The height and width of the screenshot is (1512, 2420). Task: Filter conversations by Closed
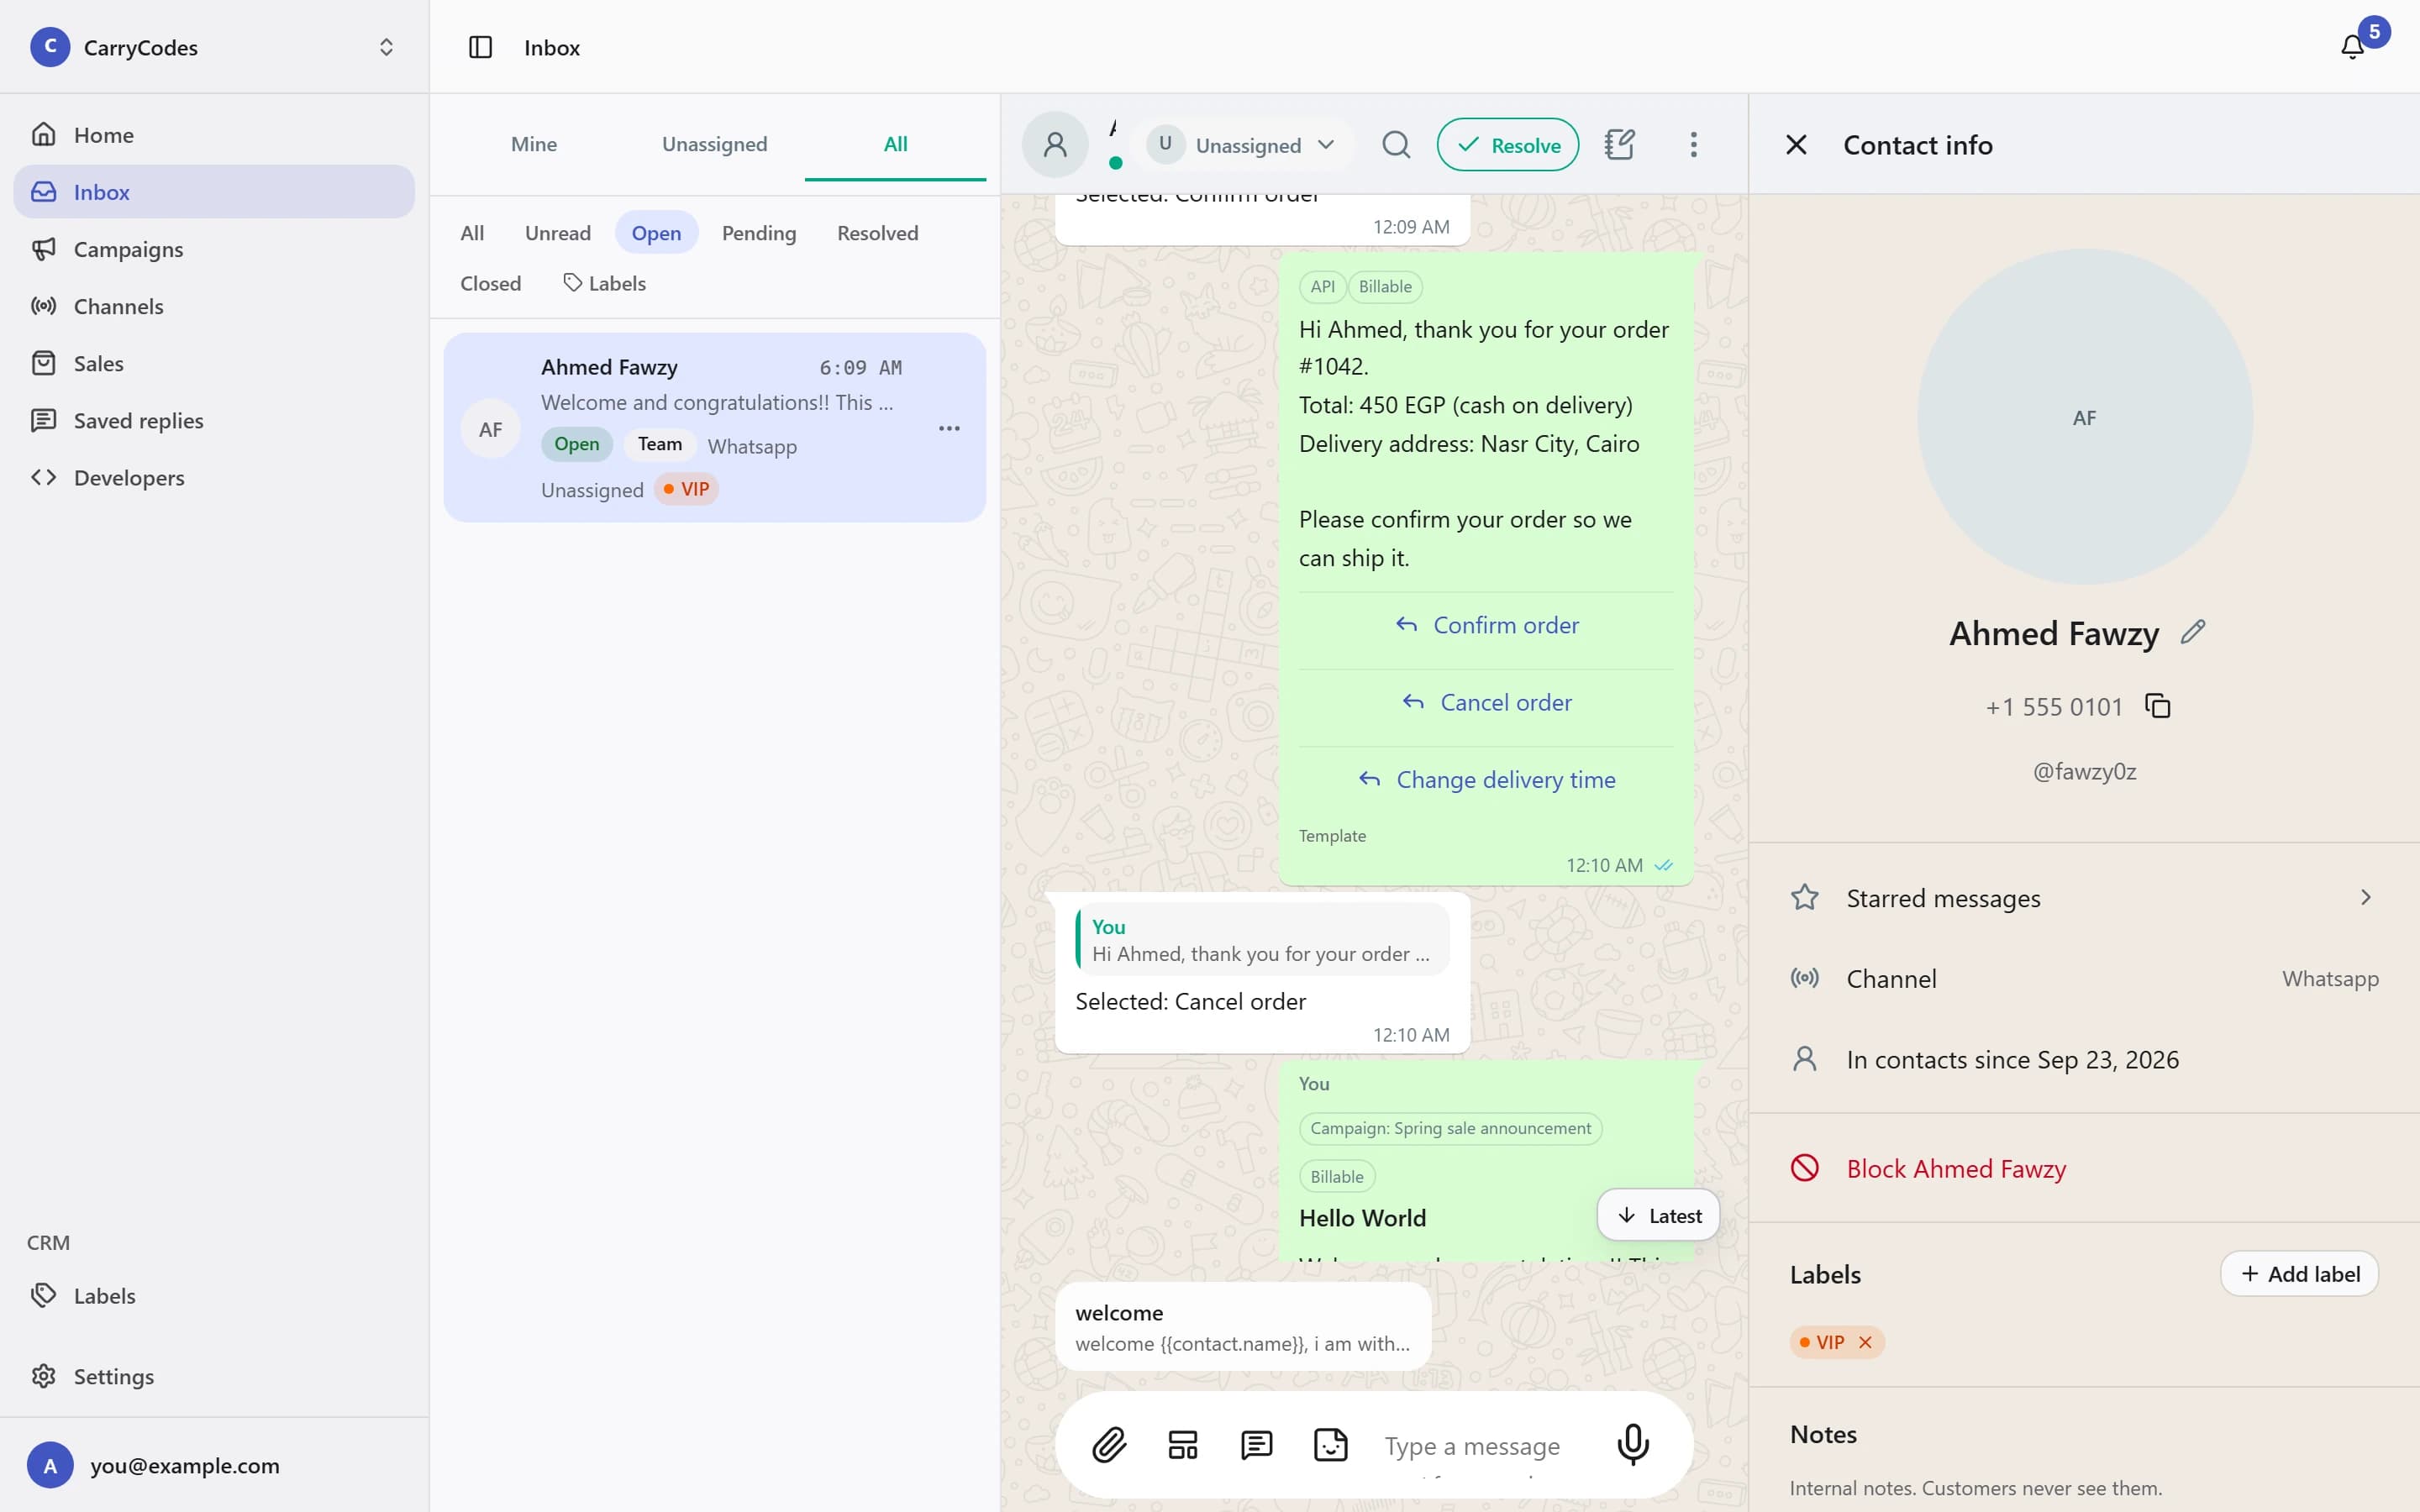coord(490,283)
